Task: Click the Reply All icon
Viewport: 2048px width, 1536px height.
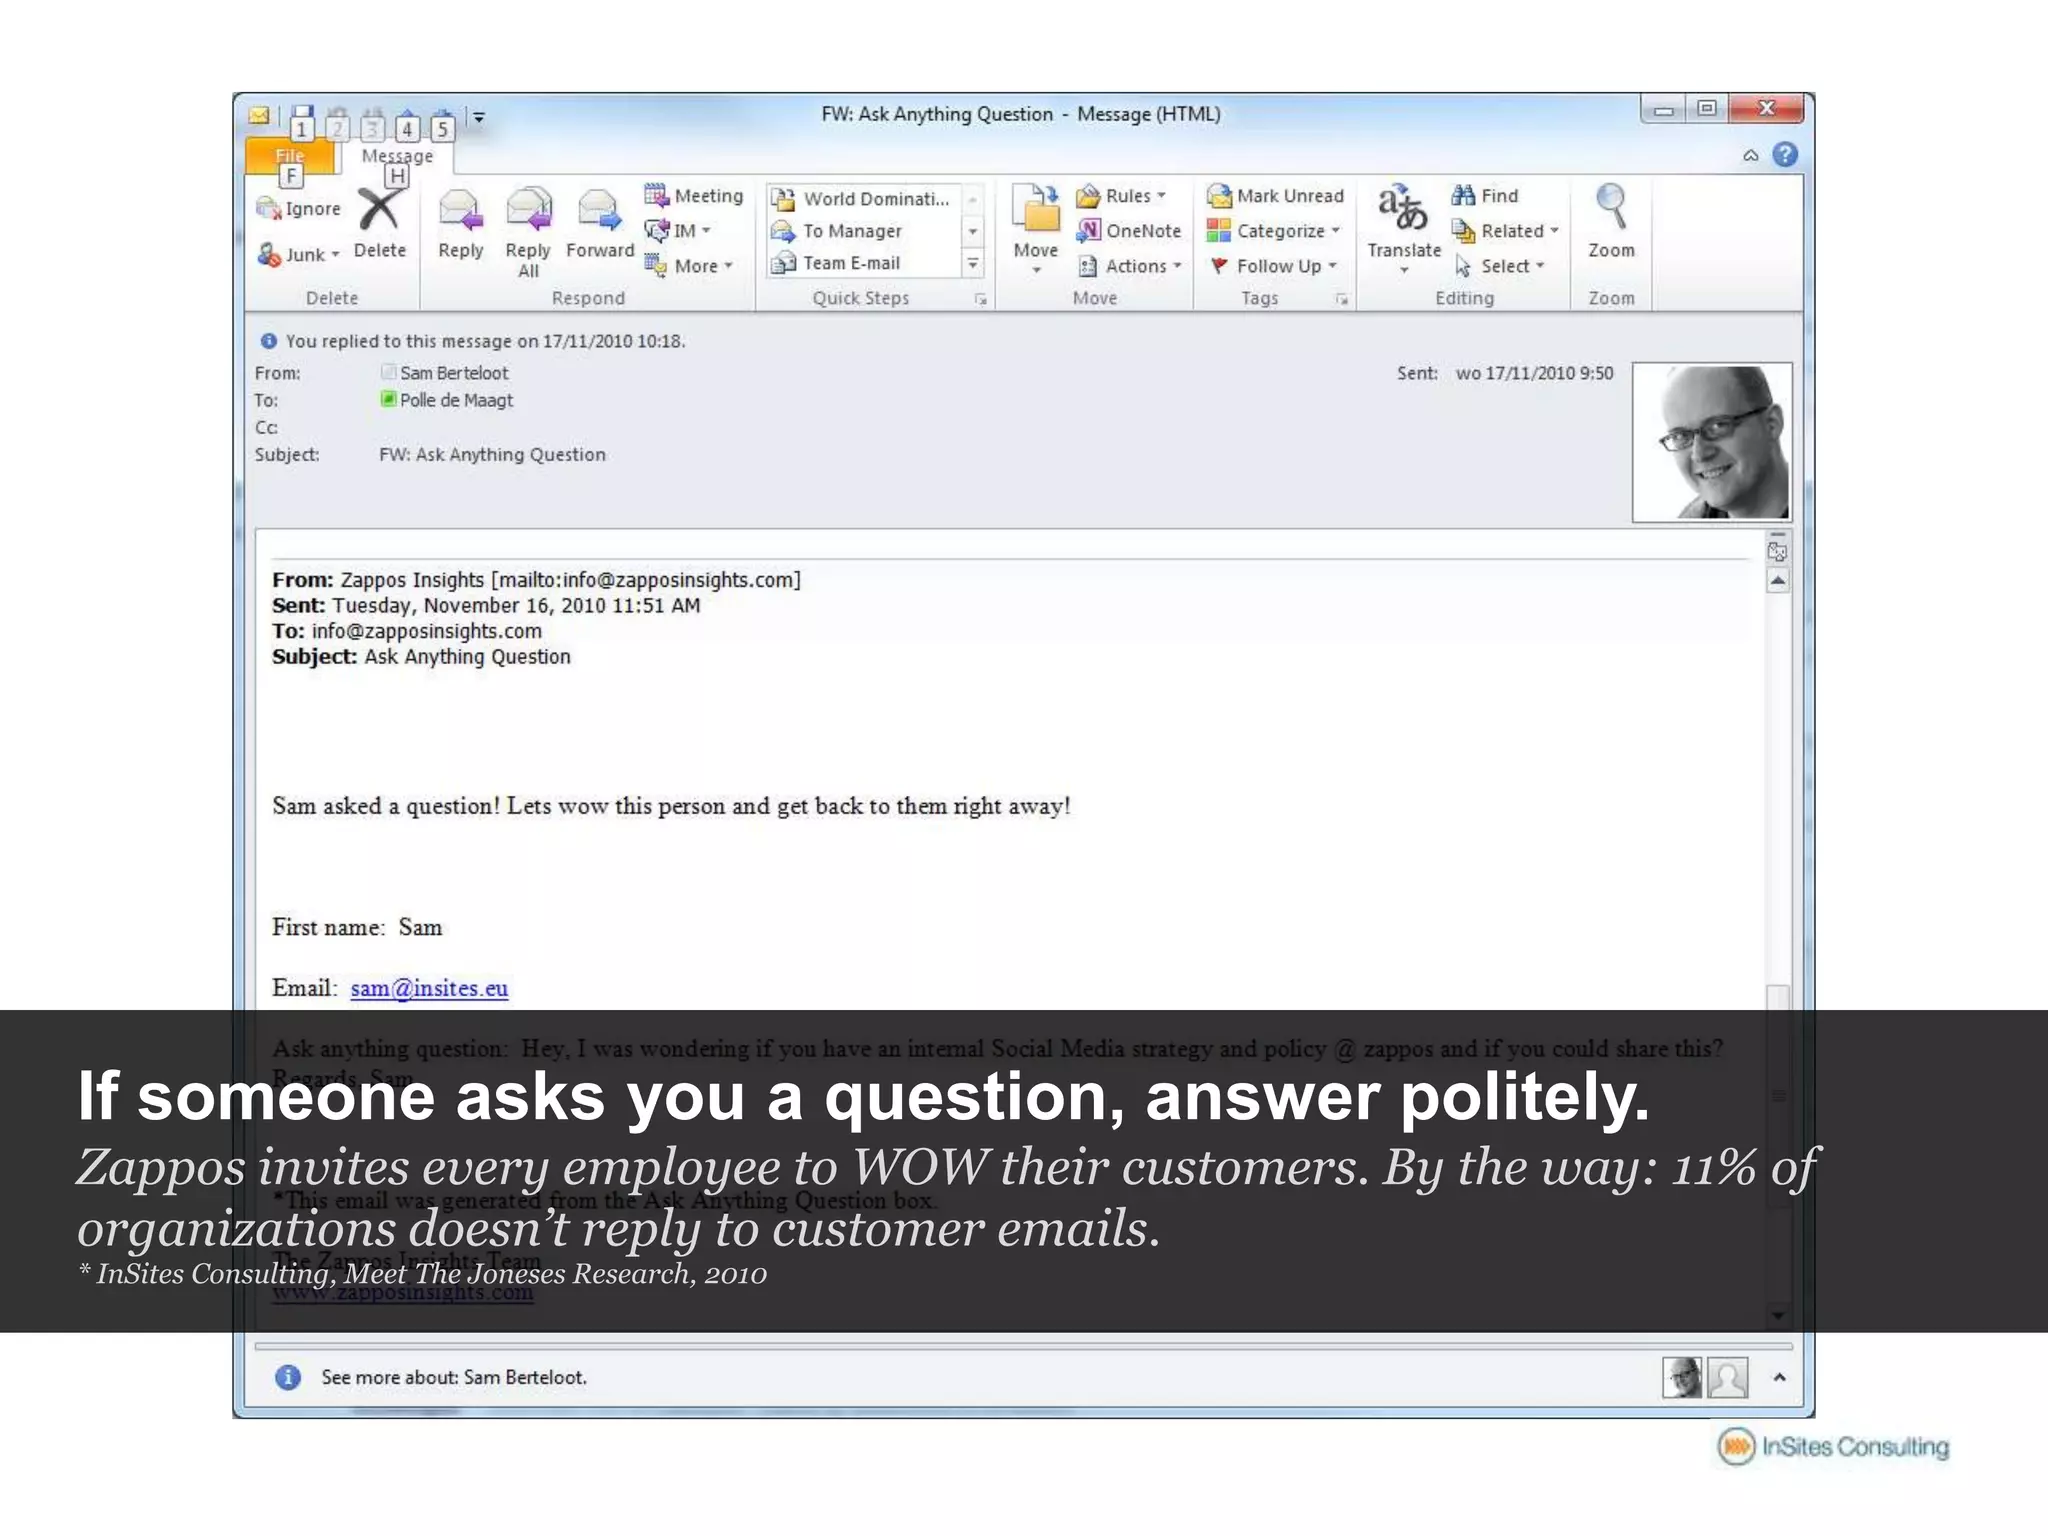Action: coord(528,232)
